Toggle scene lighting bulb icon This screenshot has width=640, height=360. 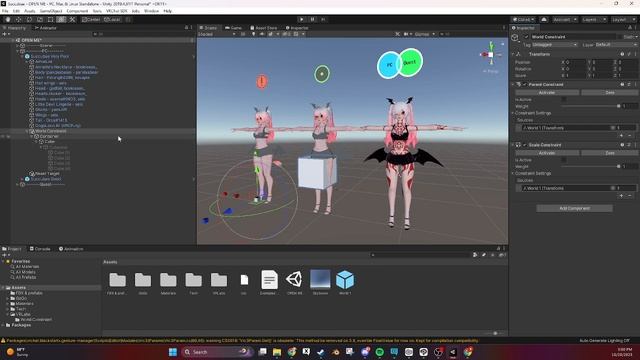[x=253, y=34]
